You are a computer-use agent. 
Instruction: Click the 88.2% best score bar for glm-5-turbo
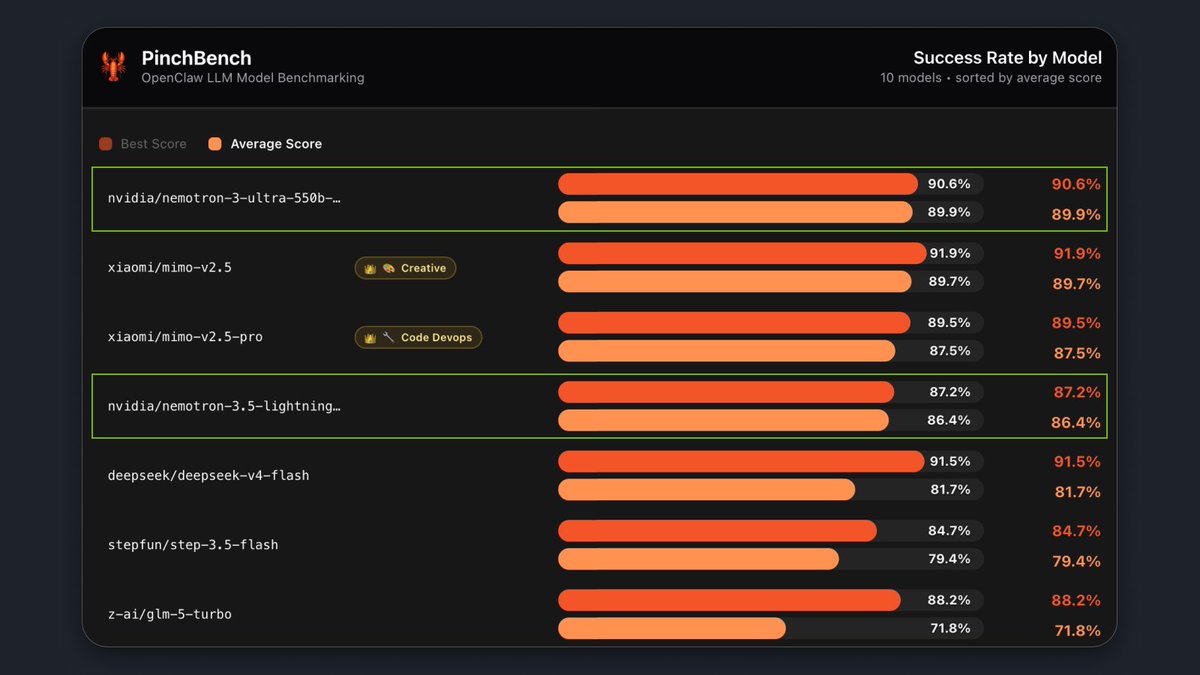(729, 600)
